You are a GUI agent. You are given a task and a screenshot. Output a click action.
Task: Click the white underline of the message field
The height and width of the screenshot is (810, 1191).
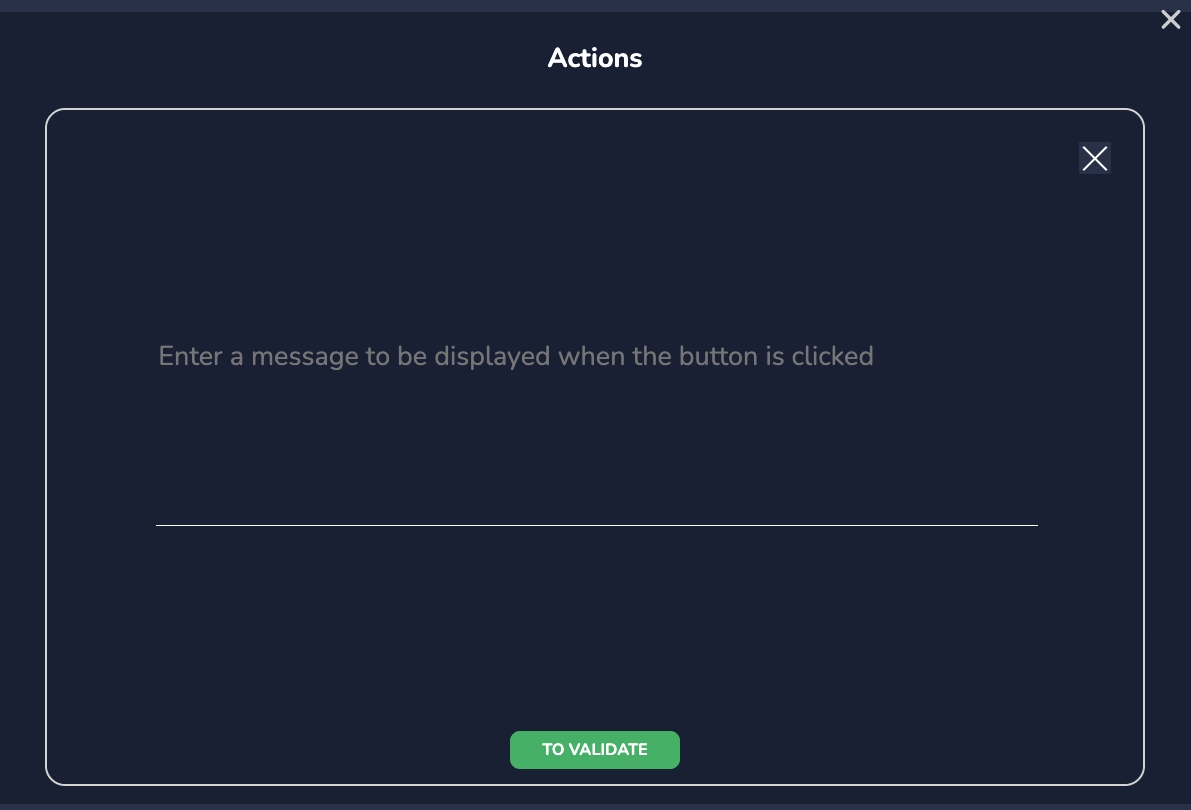(596, 524)
